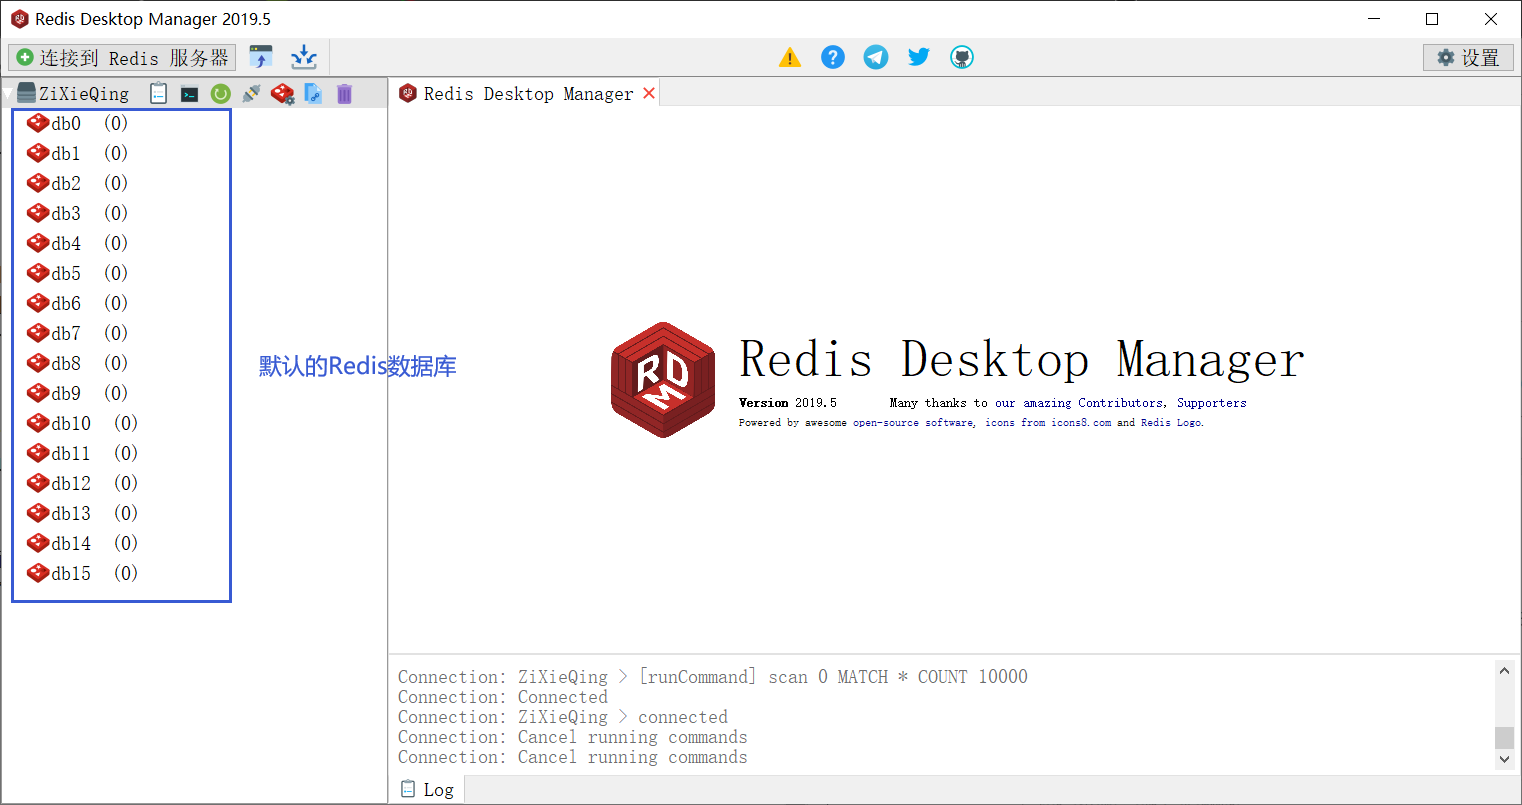Image resolution: width=1522 pixels, height=805 pixels.
Task: Open the icons8.com link
Action: [1081, 423]
